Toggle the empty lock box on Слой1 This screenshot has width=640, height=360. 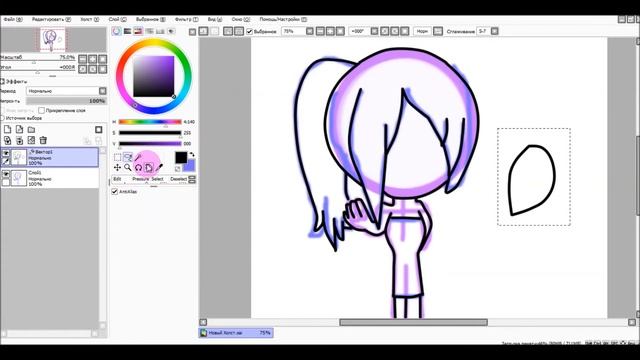coord(6,182)
